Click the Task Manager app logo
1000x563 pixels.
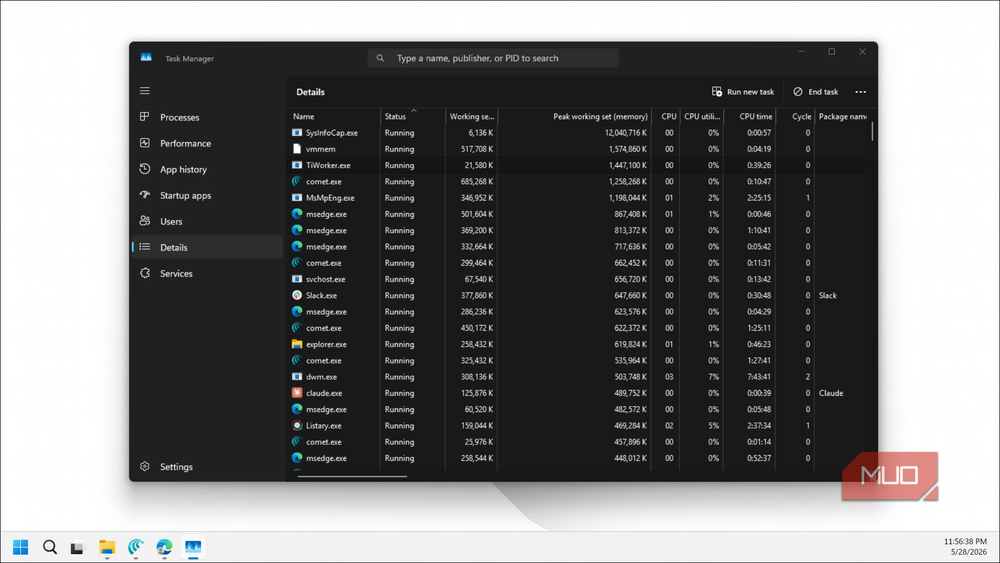146,57
